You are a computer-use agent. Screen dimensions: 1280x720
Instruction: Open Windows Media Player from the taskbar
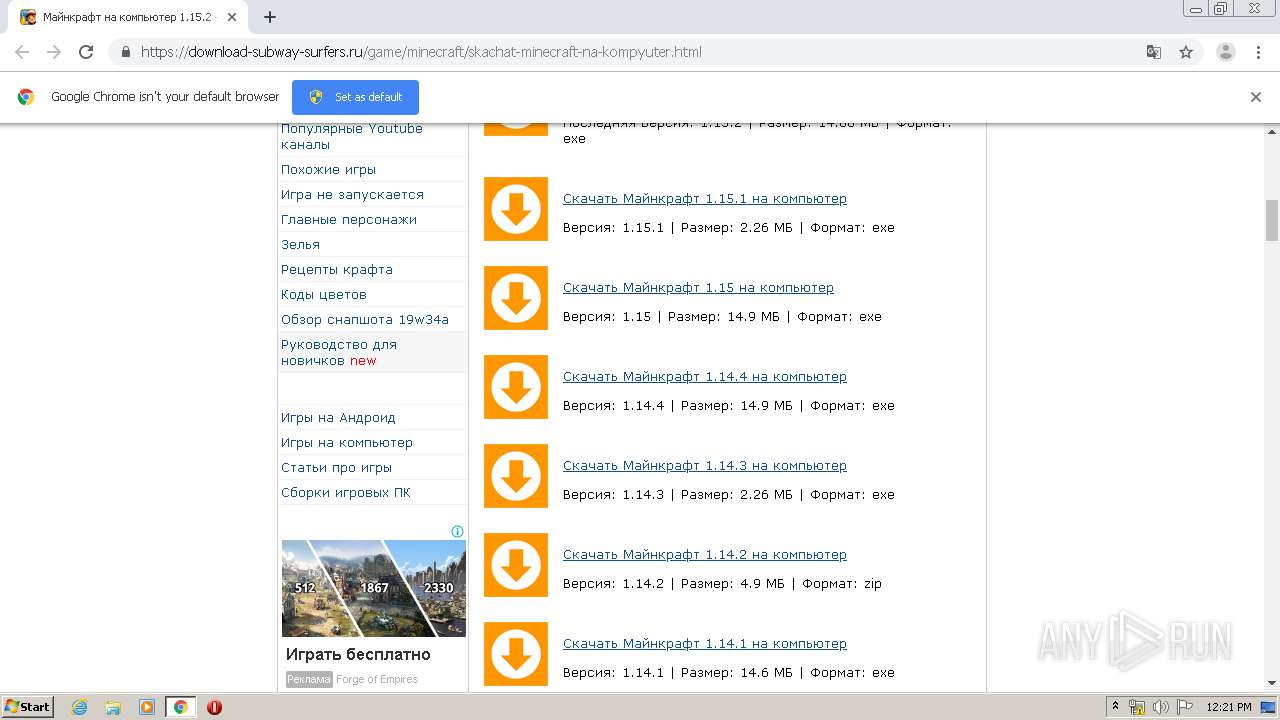pyautogui.click(x=147, y=707)
